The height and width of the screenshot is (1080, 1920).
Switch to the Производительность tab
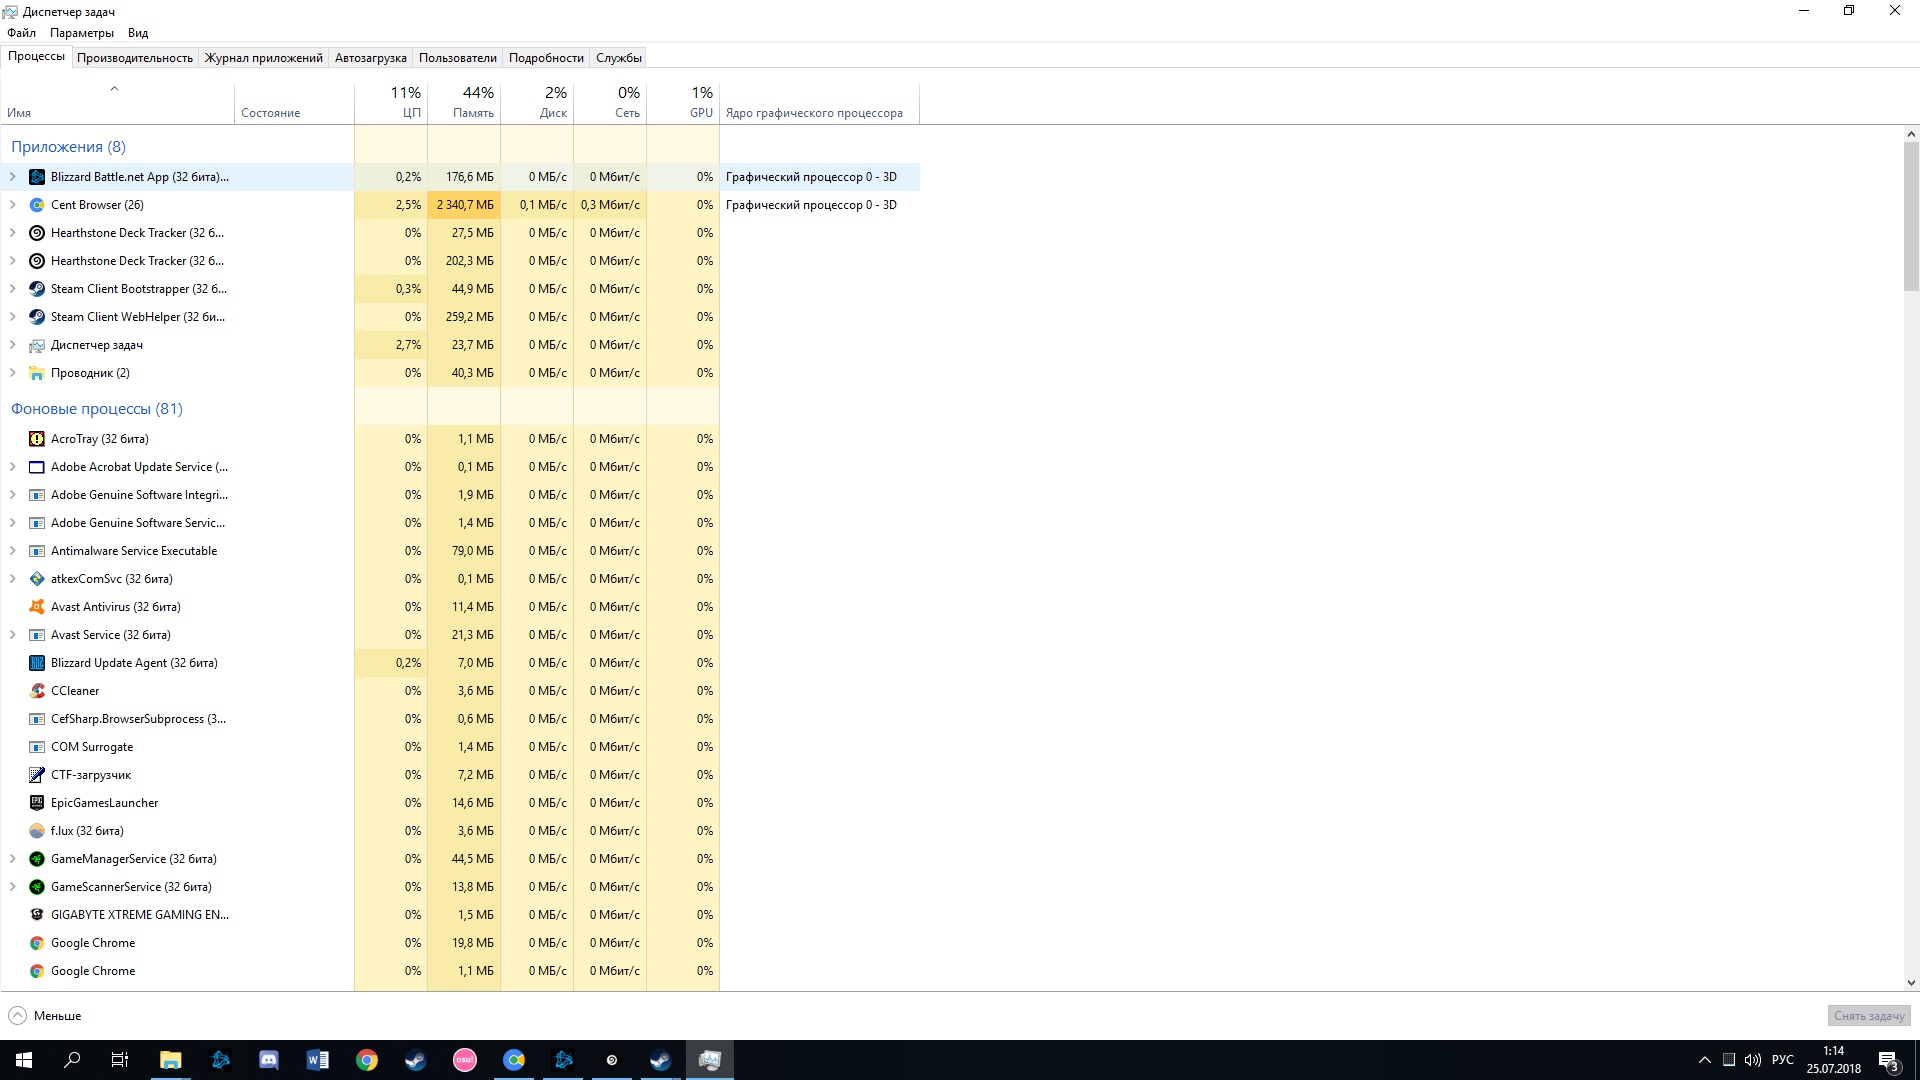135,58
